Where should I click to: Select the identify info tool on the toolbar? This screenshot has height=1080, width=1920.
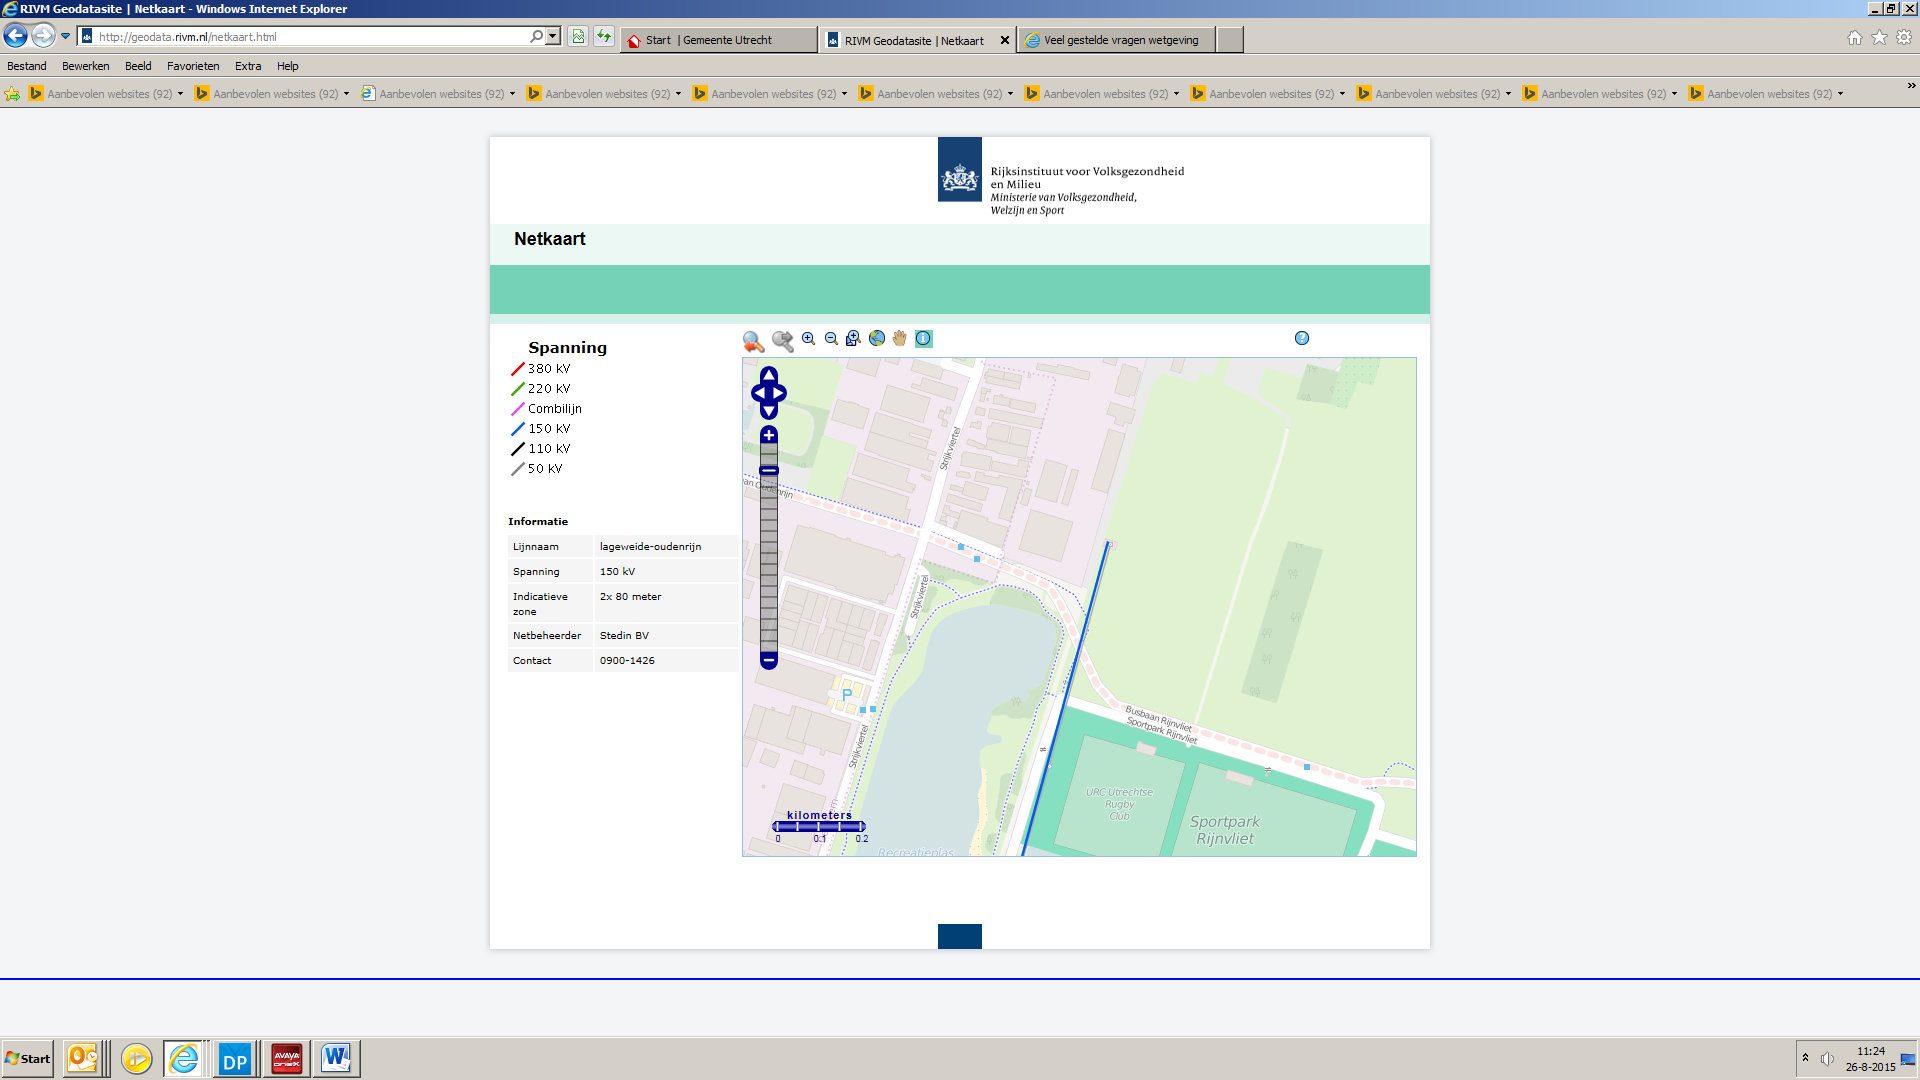click(x=924, y=339)
